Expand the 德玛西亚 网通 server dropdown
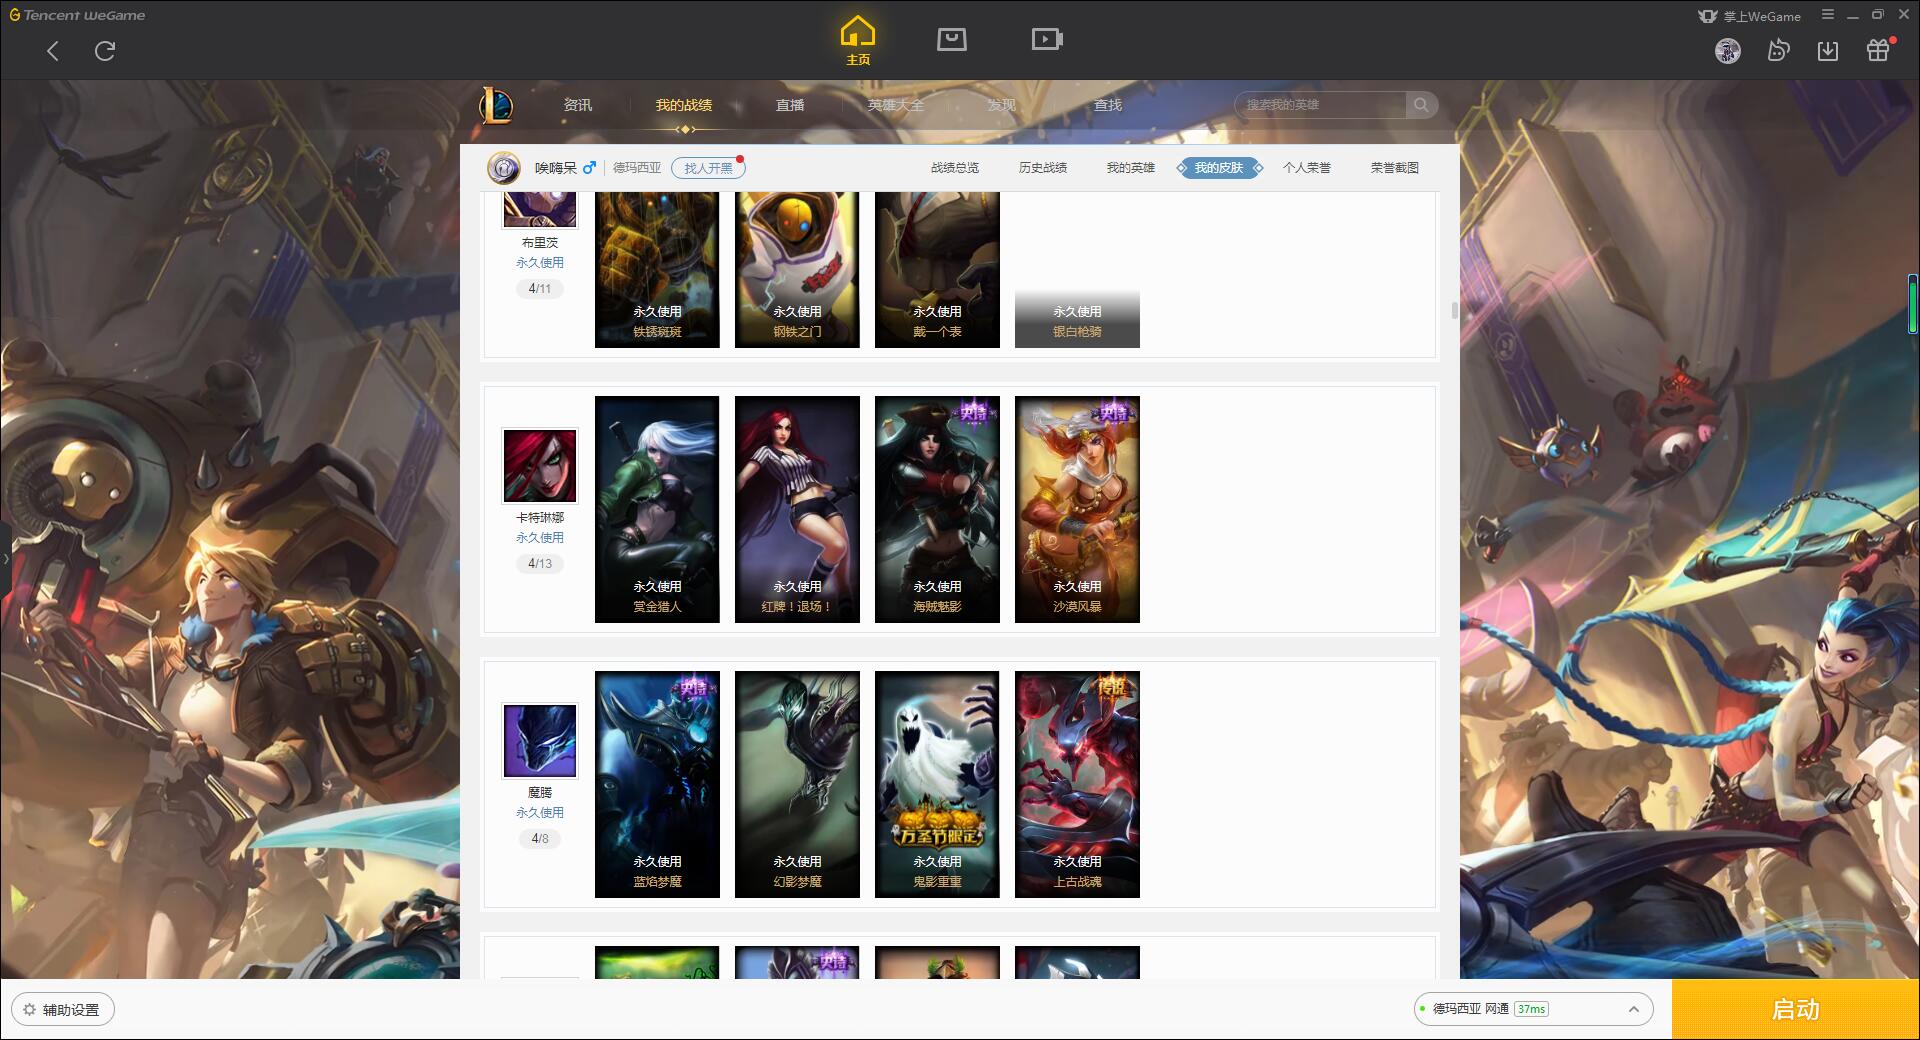 point(1533,1009)
